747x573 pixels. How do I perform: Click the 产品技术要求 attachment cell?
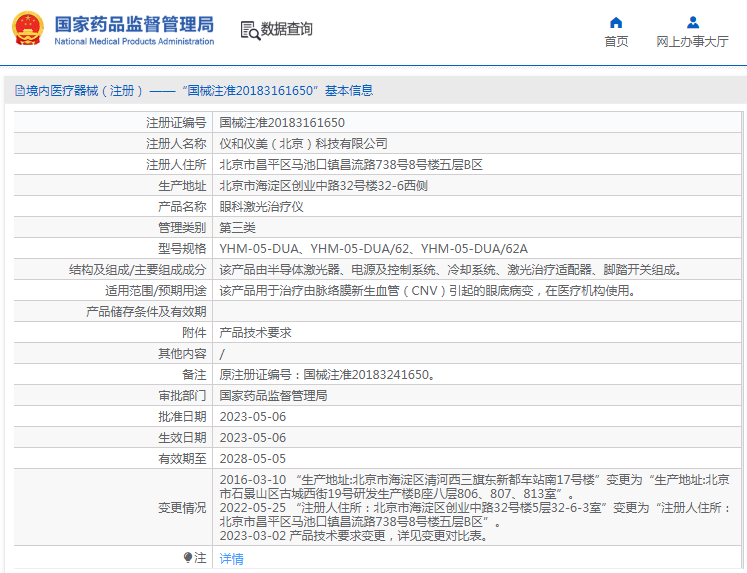click(x=255, y=333)
